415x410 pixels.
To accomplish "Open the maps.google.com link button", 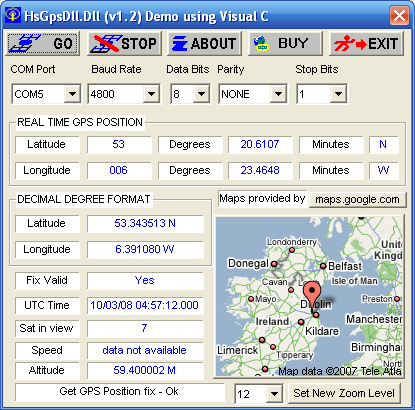I will point(358,199).
